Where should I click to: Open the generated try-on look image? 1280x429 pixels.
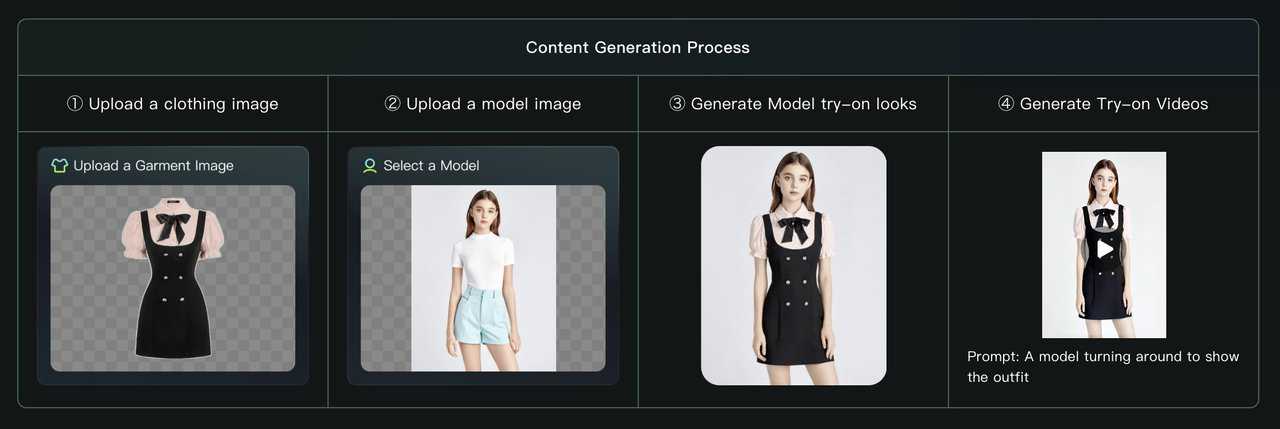point(793,265)
